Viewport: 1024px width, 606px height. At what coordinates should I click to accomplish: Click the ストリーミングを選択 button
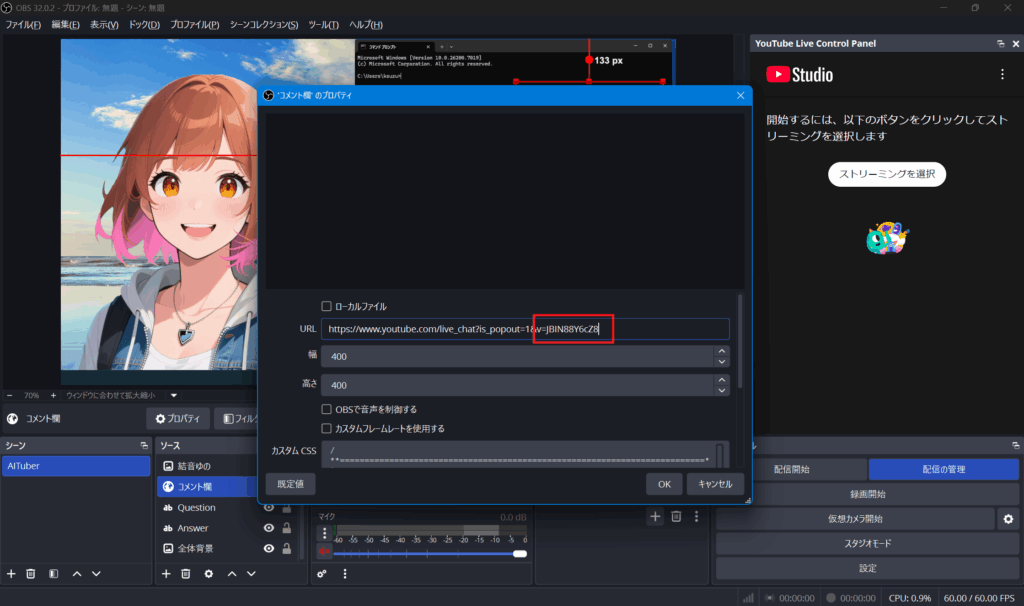pos(886,174)
